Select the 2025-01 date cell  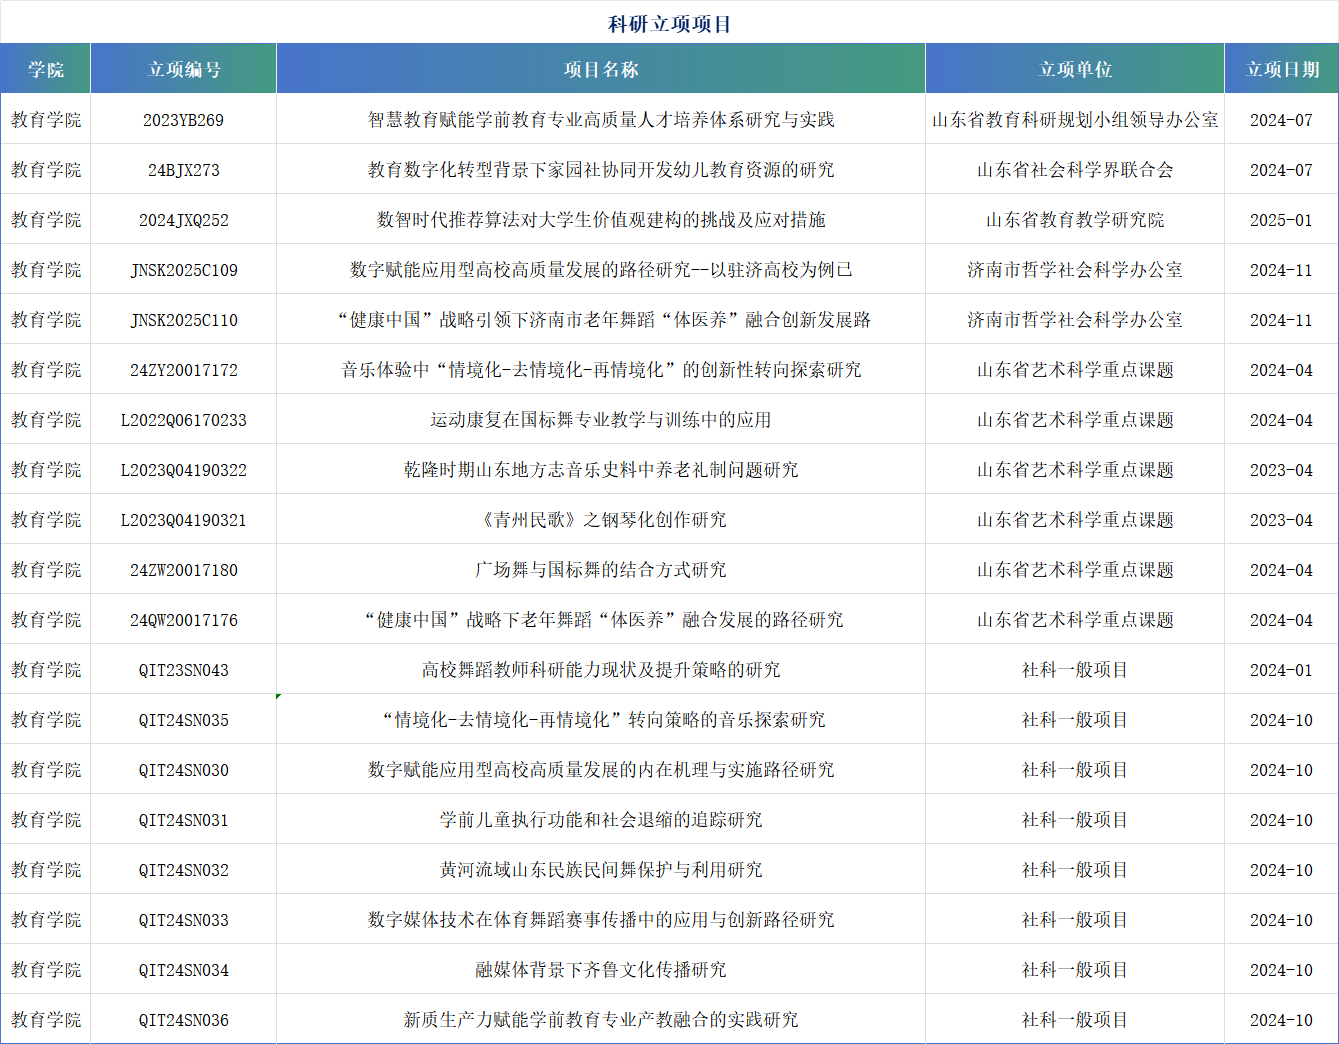coord(1281,220)
